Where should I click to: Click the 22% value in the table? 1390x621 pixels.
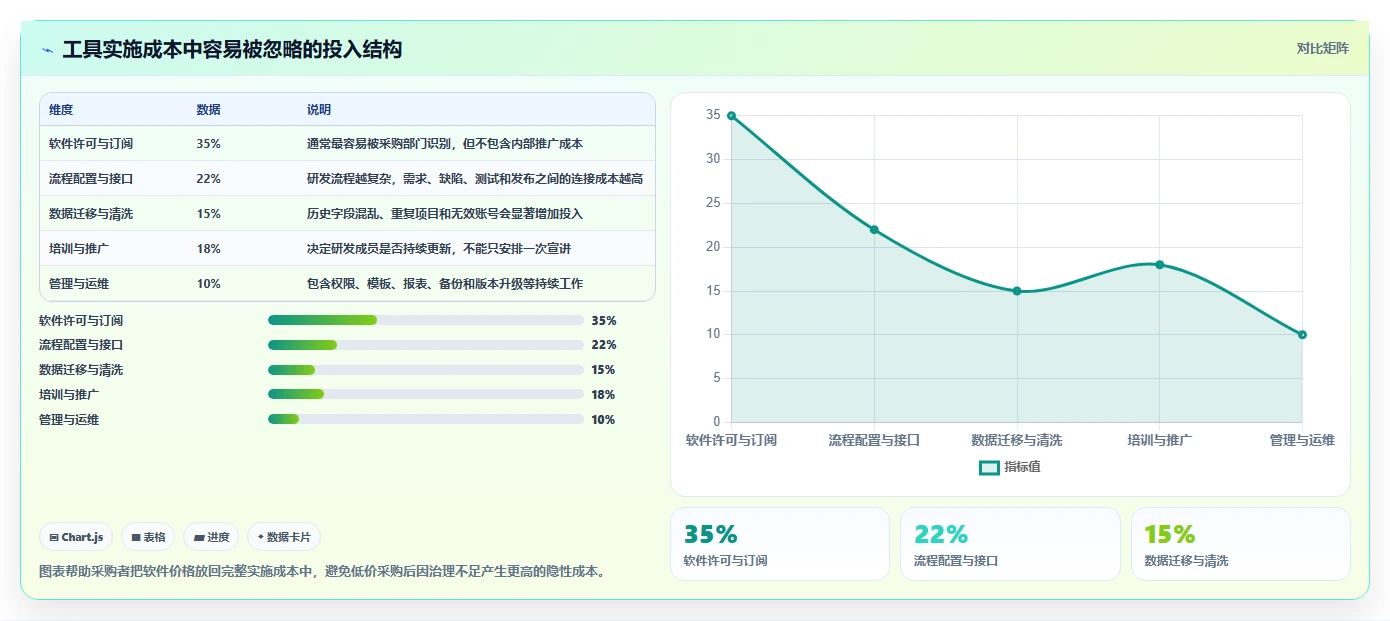point(208,179)
